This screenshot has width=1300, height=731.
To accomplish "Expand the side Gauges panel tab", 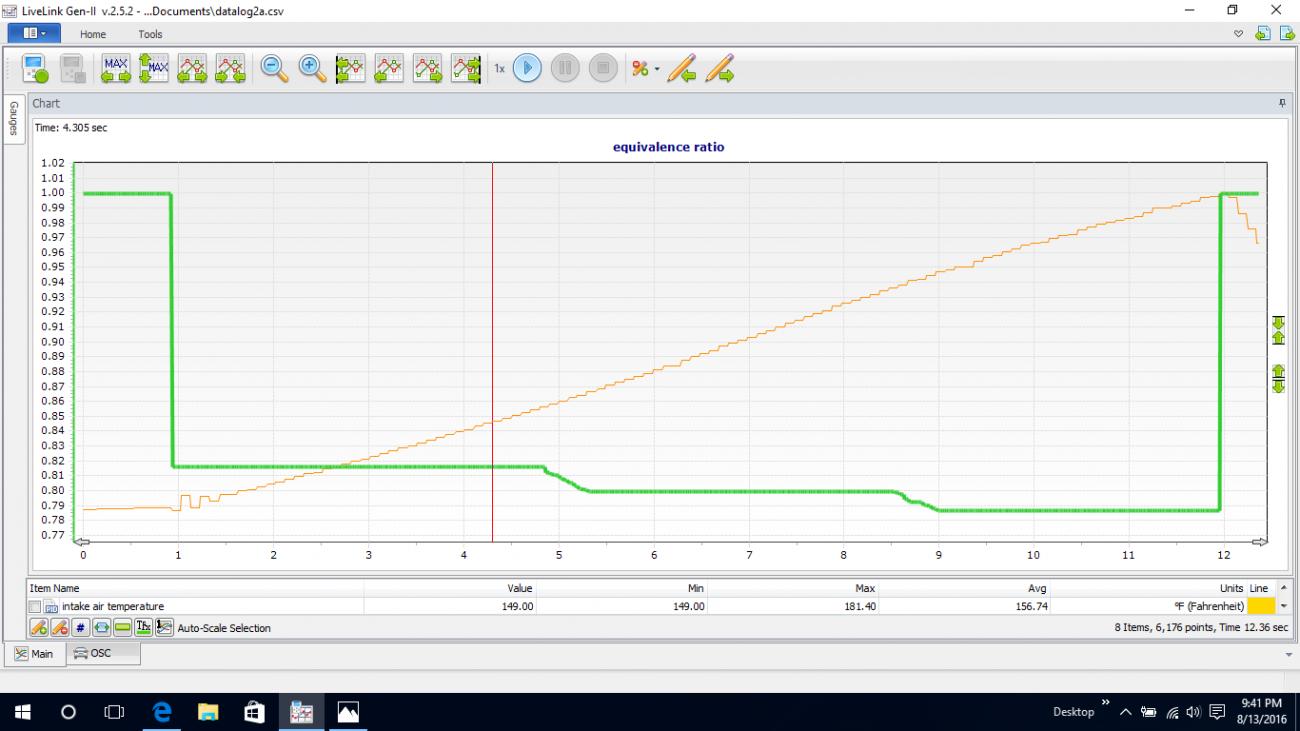I will 13,119.
